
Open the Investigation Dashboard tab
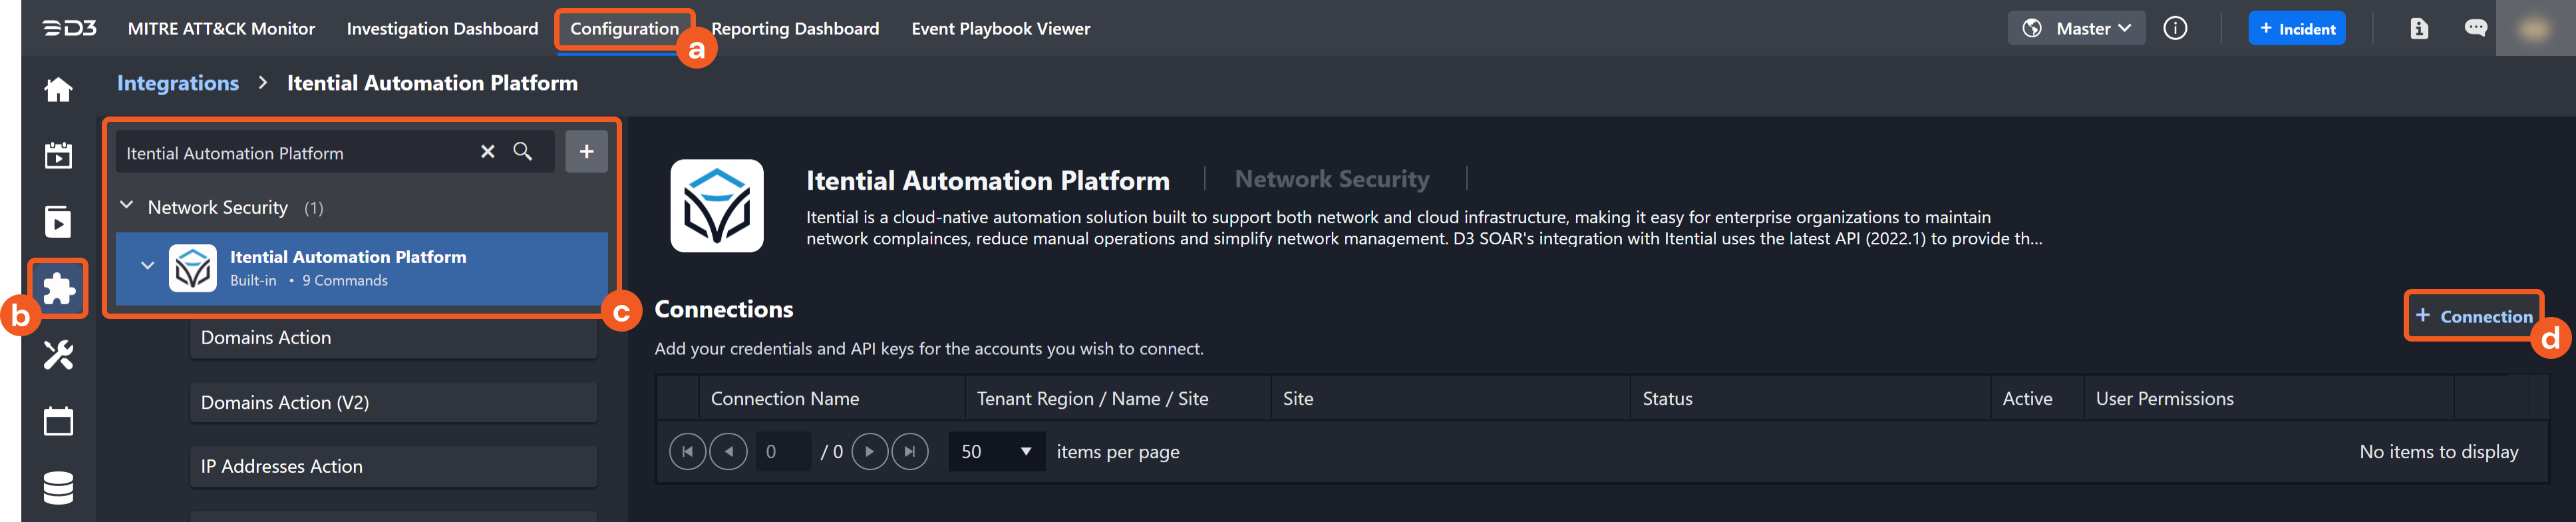click(x=442, y=28)
